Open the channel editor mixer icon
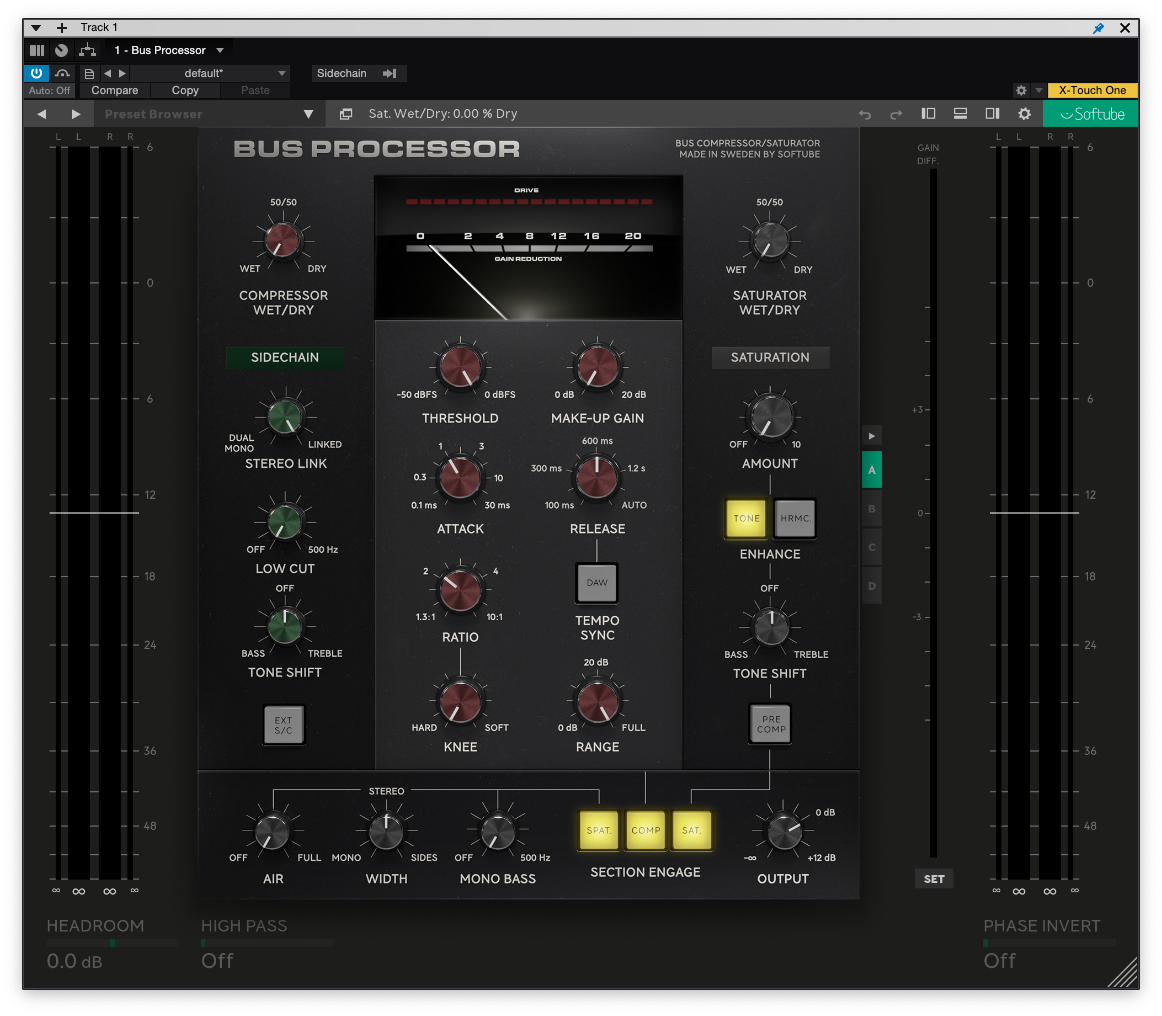The image size is (1162, 1016). point(37,50)
